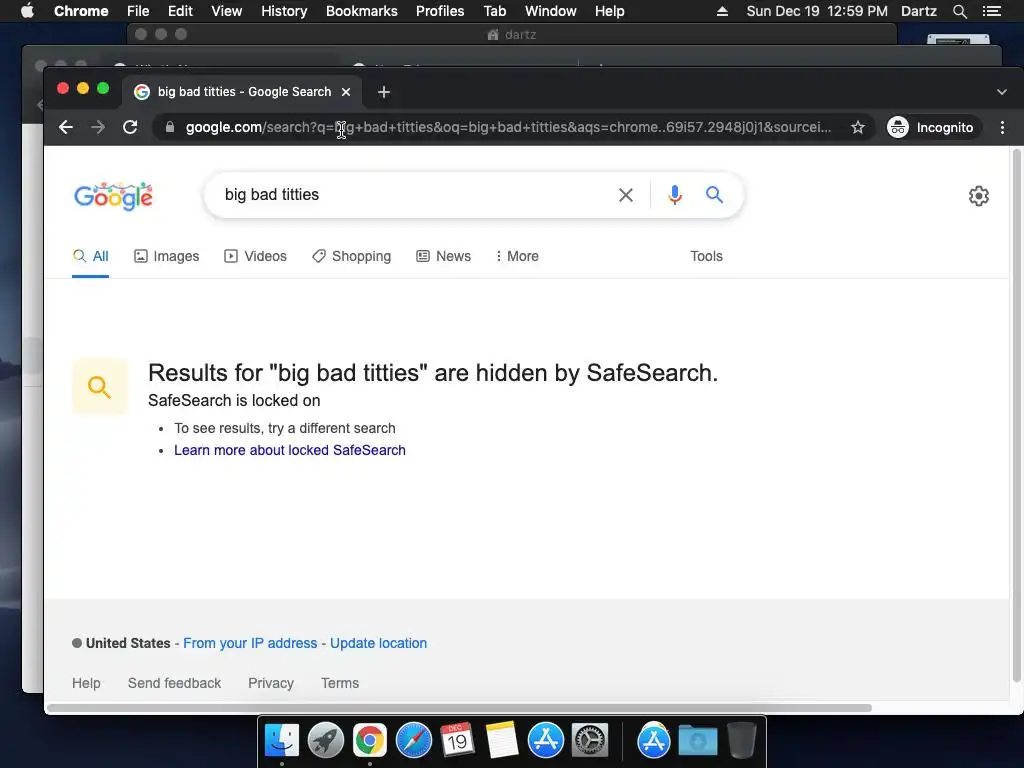Click the Dartz user name in menu bar

pos(919,11)
